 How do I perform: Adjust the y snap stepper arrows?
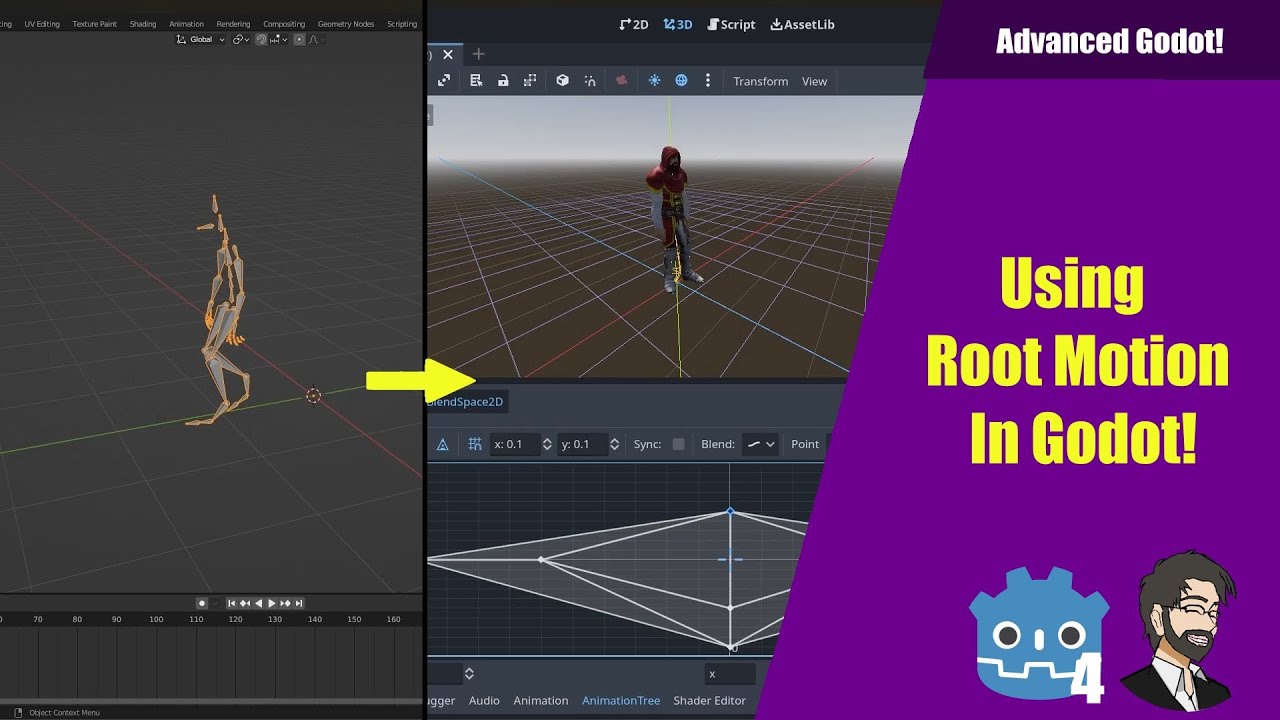click(x=614, y=444)
